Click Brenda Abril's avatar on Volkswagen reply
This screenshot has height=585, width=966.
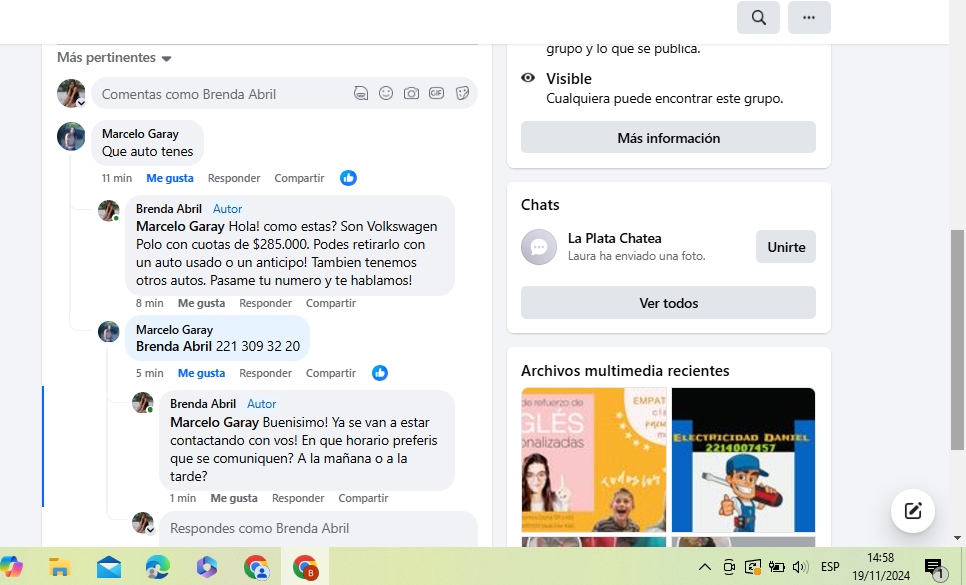click(x=108, y=211)
